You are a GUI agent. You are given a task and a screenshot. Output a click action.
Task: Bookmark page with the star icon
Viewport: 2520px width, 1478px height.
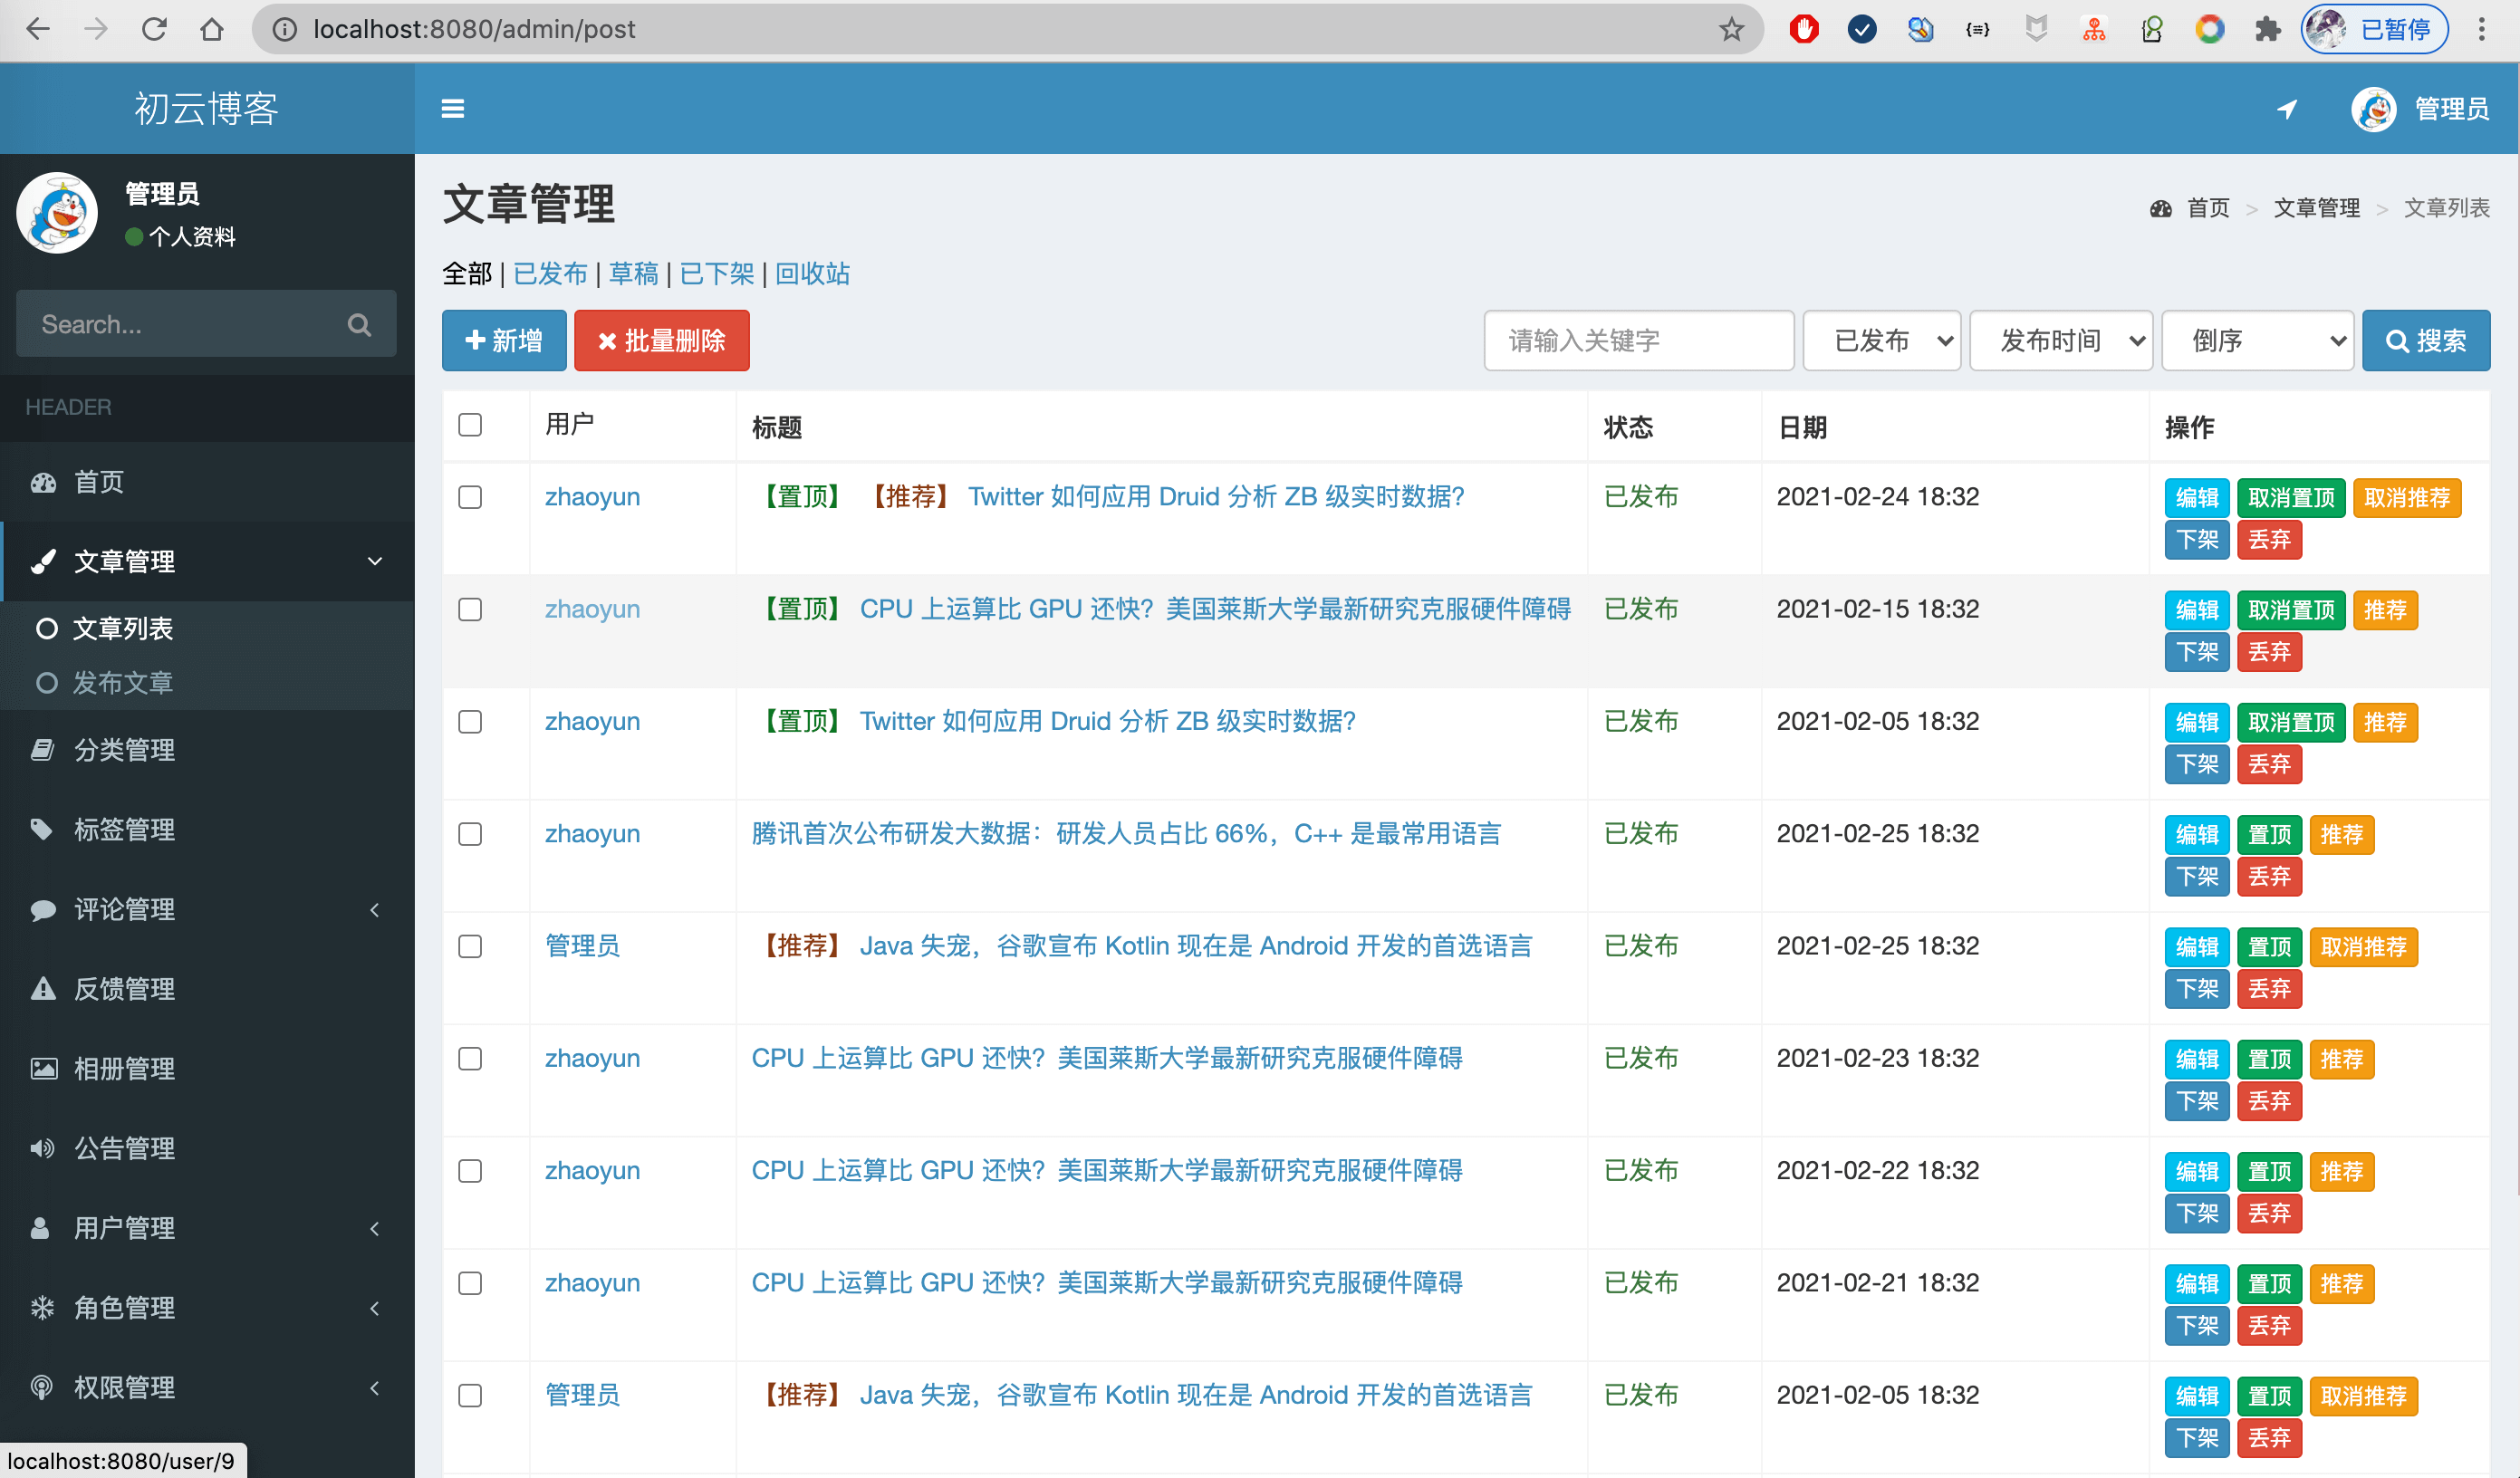coord(1731,29)
